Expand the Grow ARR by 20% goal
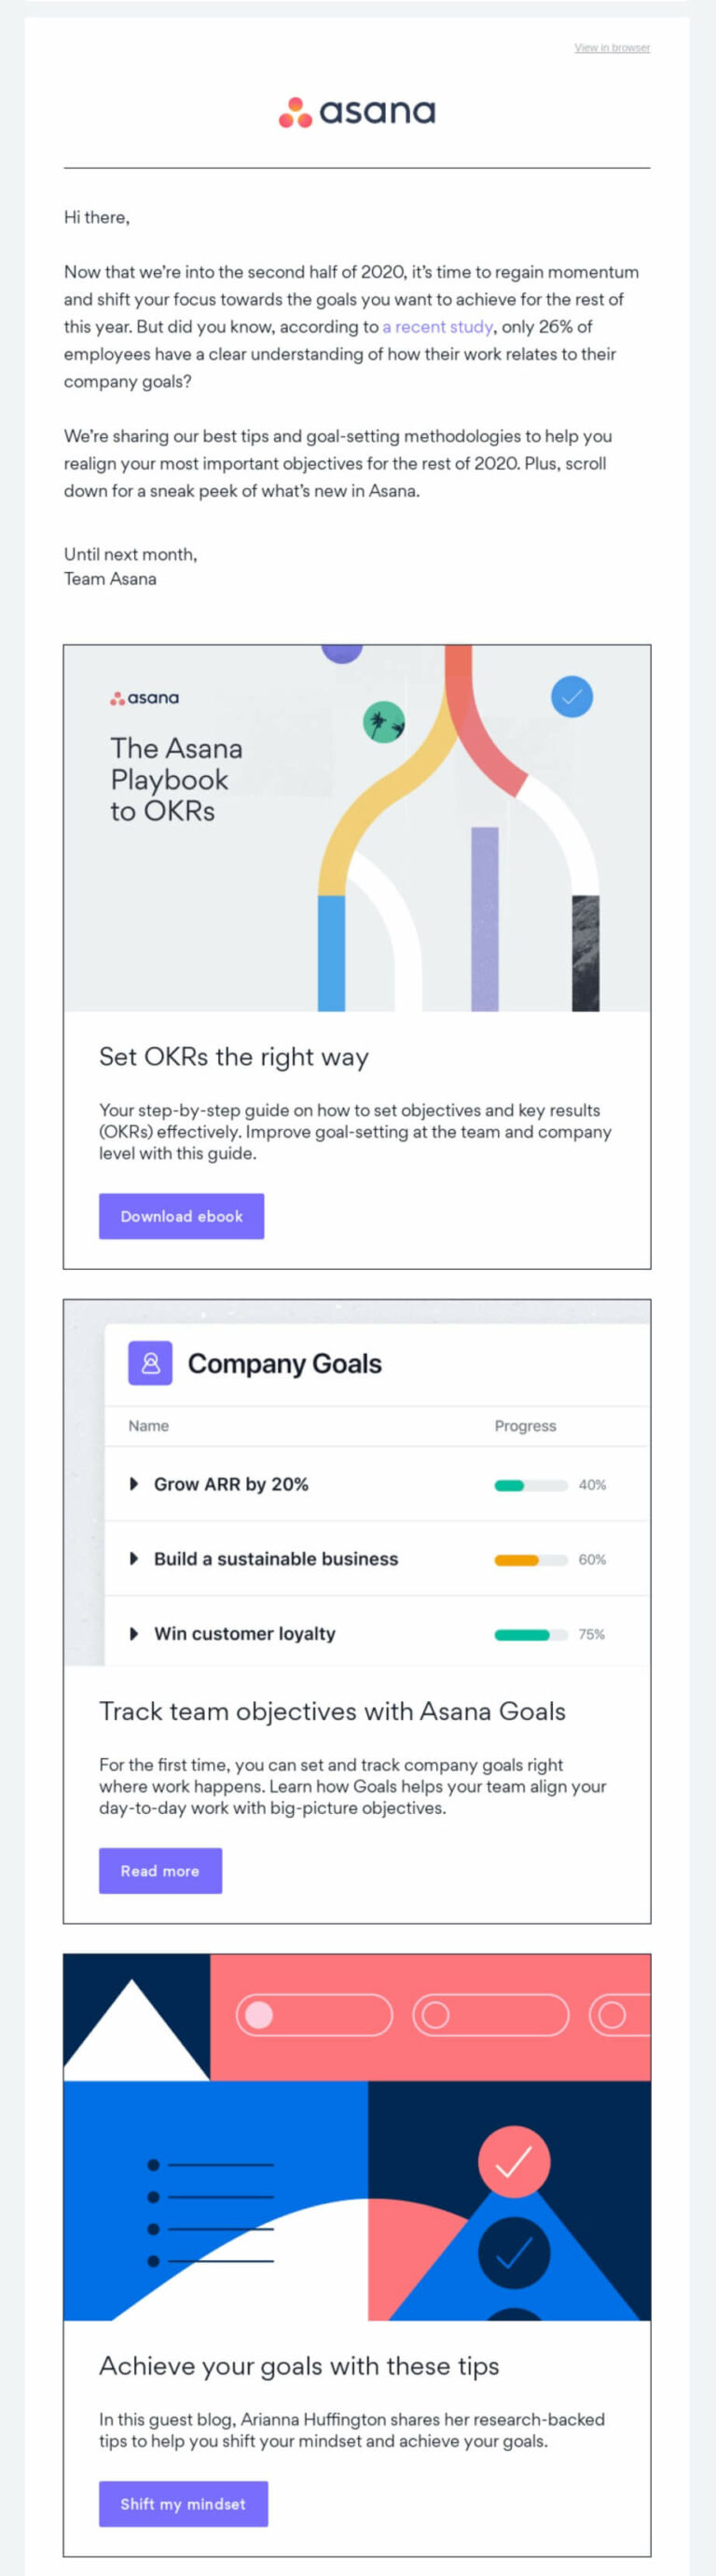 tap(134, 1484)
